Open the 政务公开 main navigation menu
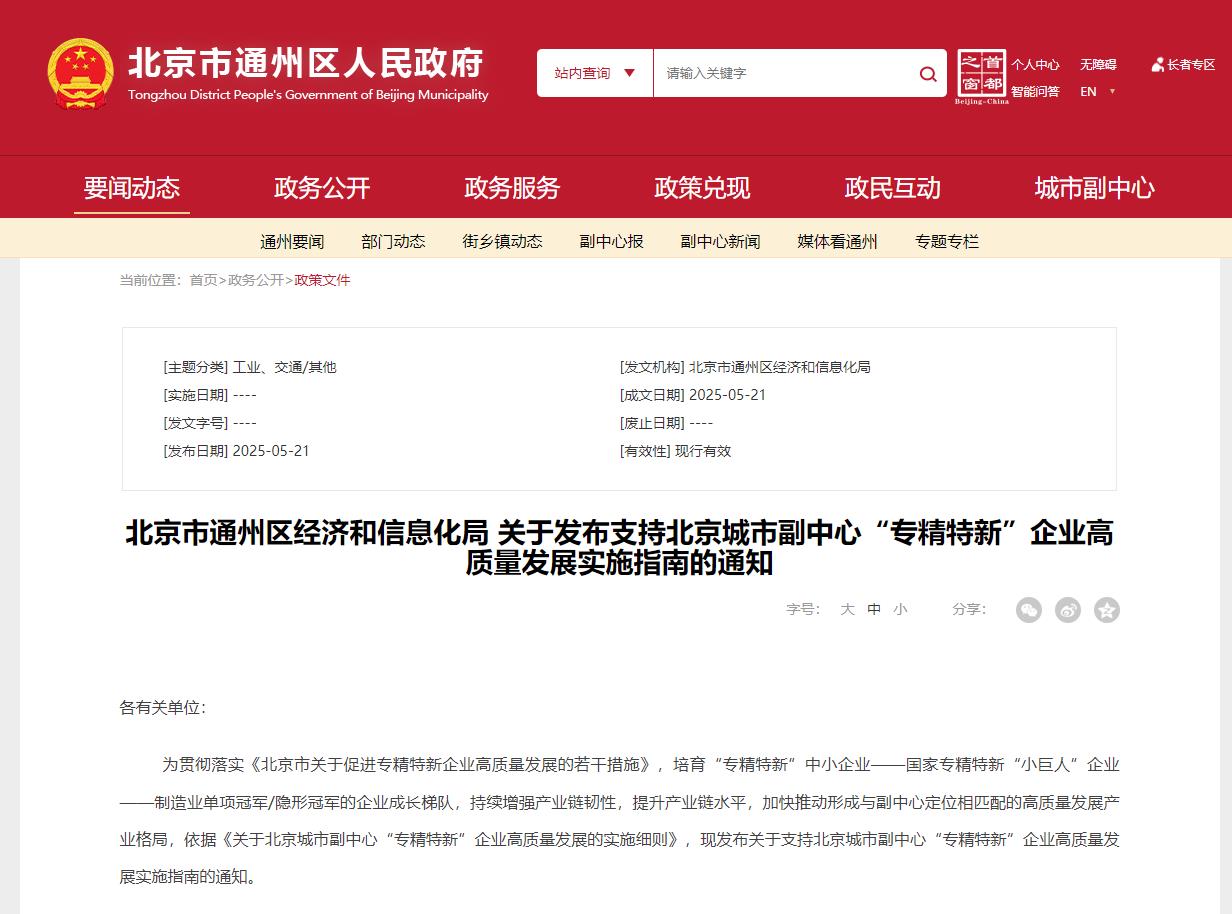Viewport: 1232px width, 914px height. click(322, 188)
